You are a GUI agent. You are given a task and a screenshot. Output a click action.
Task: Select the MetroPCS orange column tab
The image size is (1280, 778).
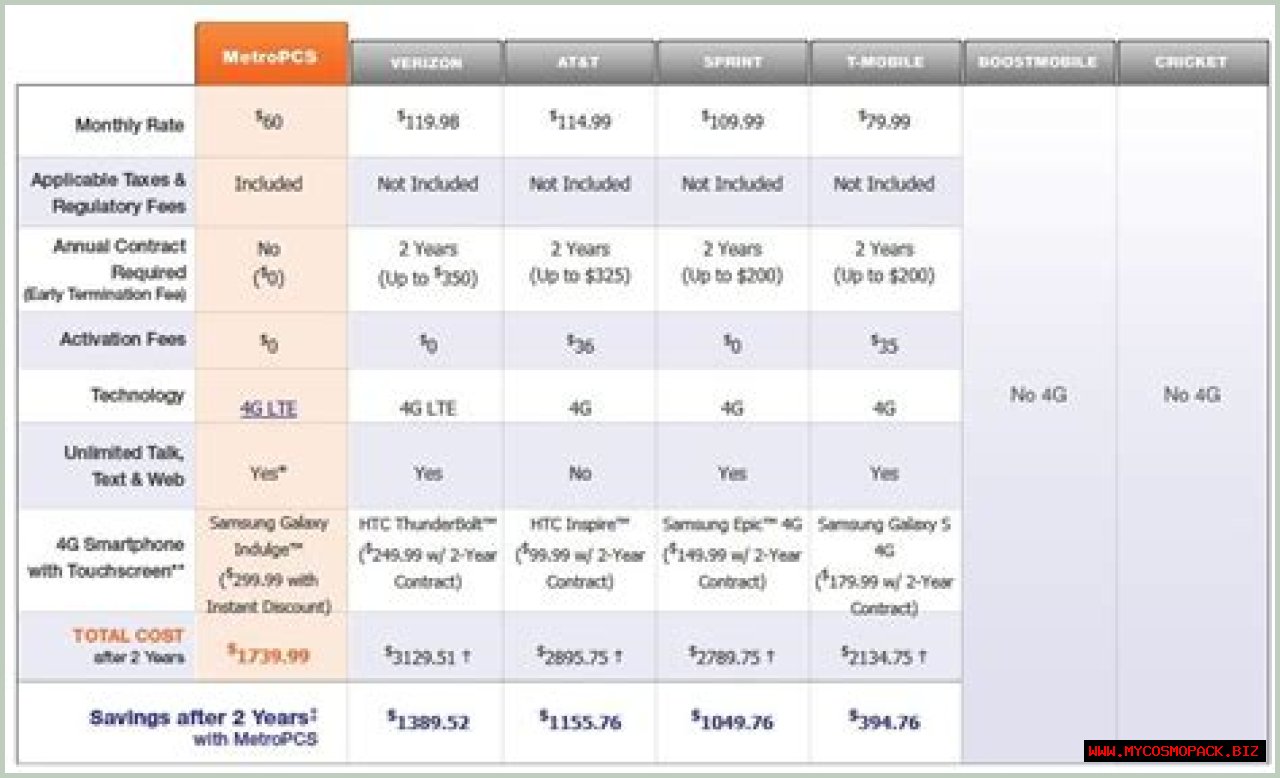click(x=271, y=56)
